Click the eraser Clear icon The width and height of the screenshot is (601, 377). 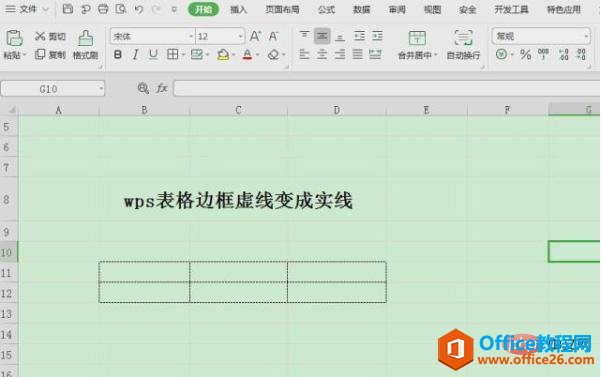click(x=273, y=54)
